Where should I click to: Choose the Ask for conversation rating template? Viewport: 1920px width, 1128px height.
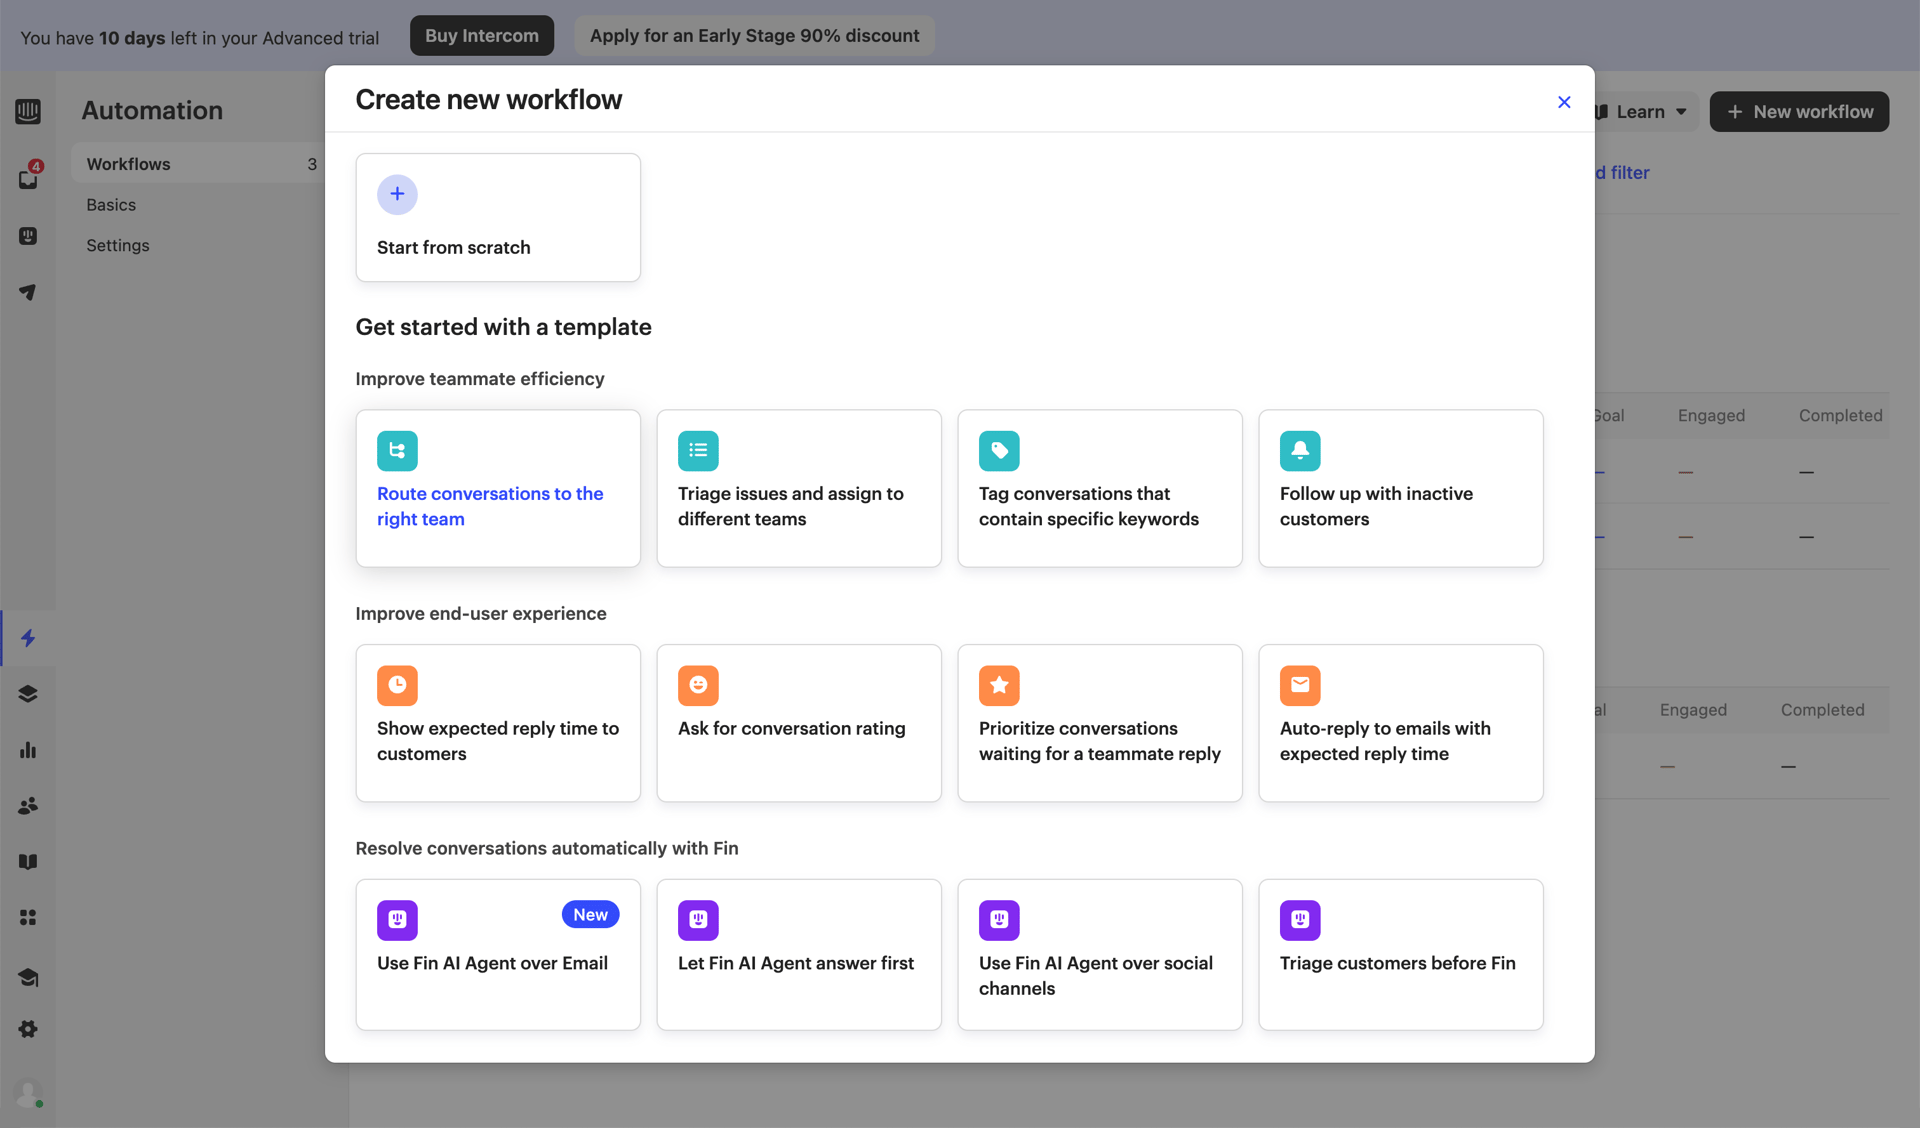[798, 723]
